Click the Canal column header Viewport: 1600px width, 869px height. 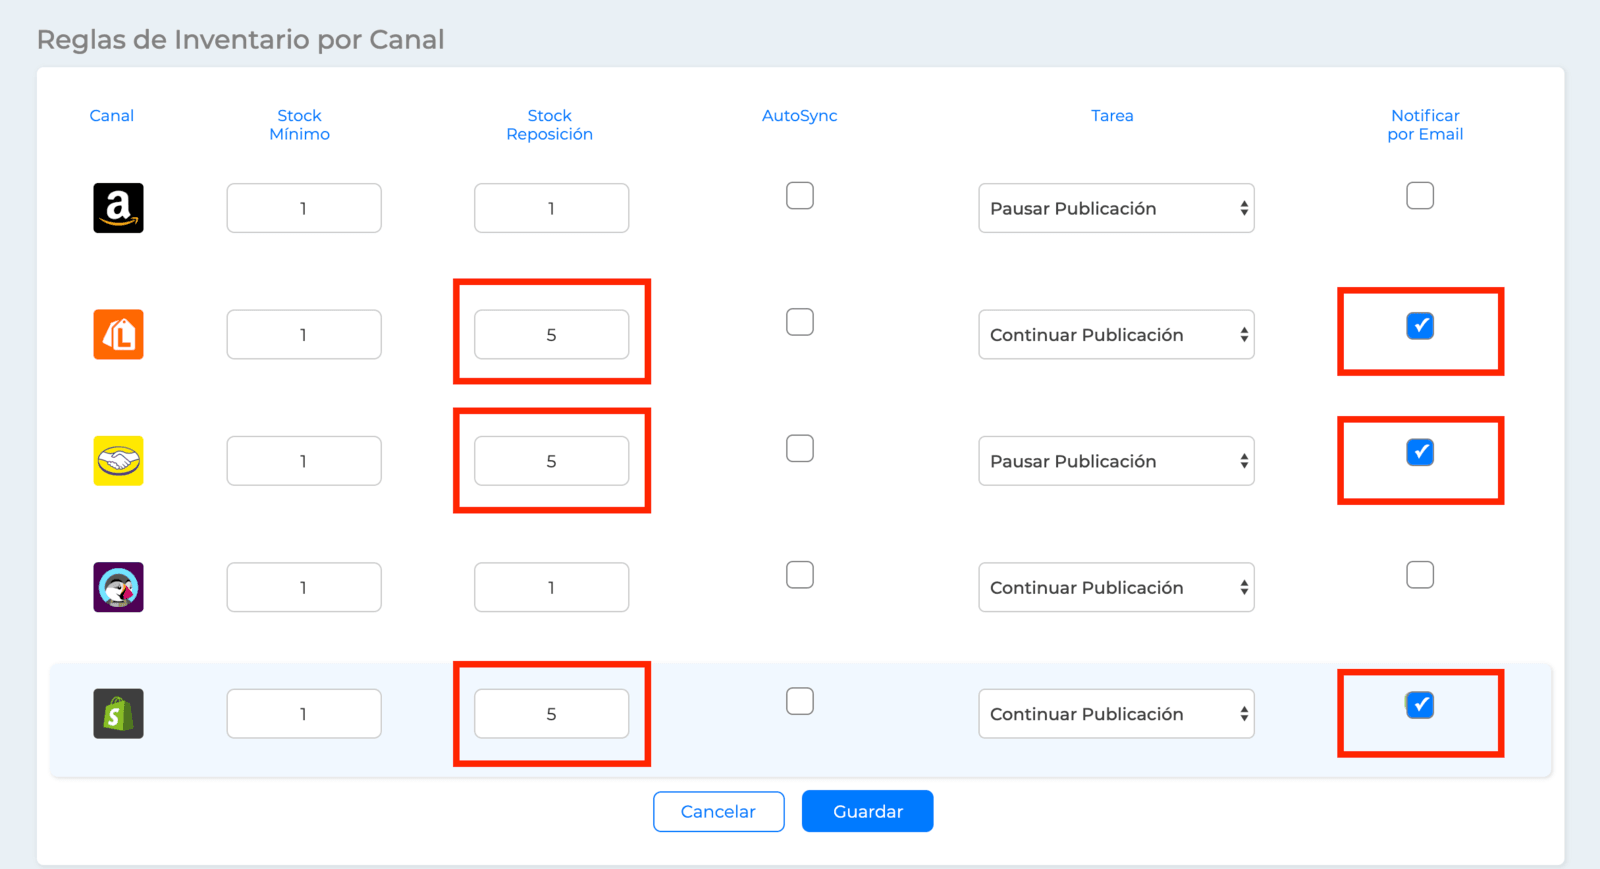[x=112, y=116]
